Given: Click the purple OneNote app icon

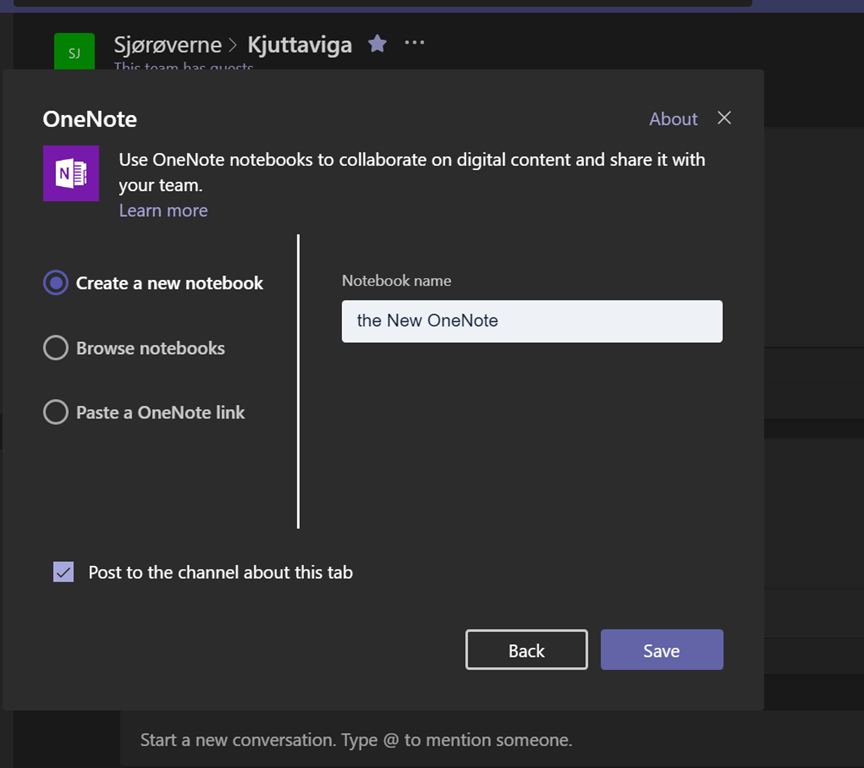Looking at the screenshot, I should (71, 174).
